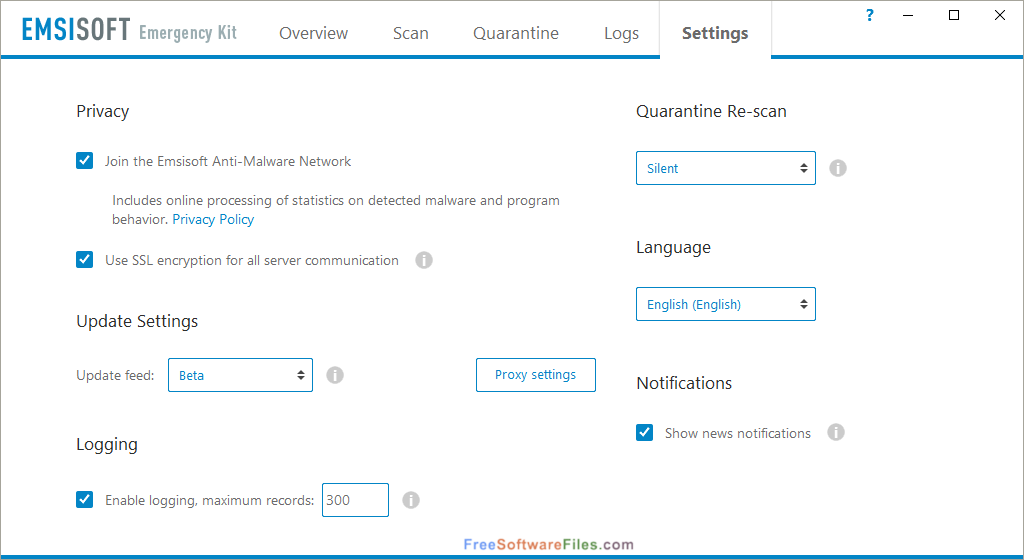Uncheck Use SSL encryption for all server communication
The image size is (1024, 560).
click(84, 260)
